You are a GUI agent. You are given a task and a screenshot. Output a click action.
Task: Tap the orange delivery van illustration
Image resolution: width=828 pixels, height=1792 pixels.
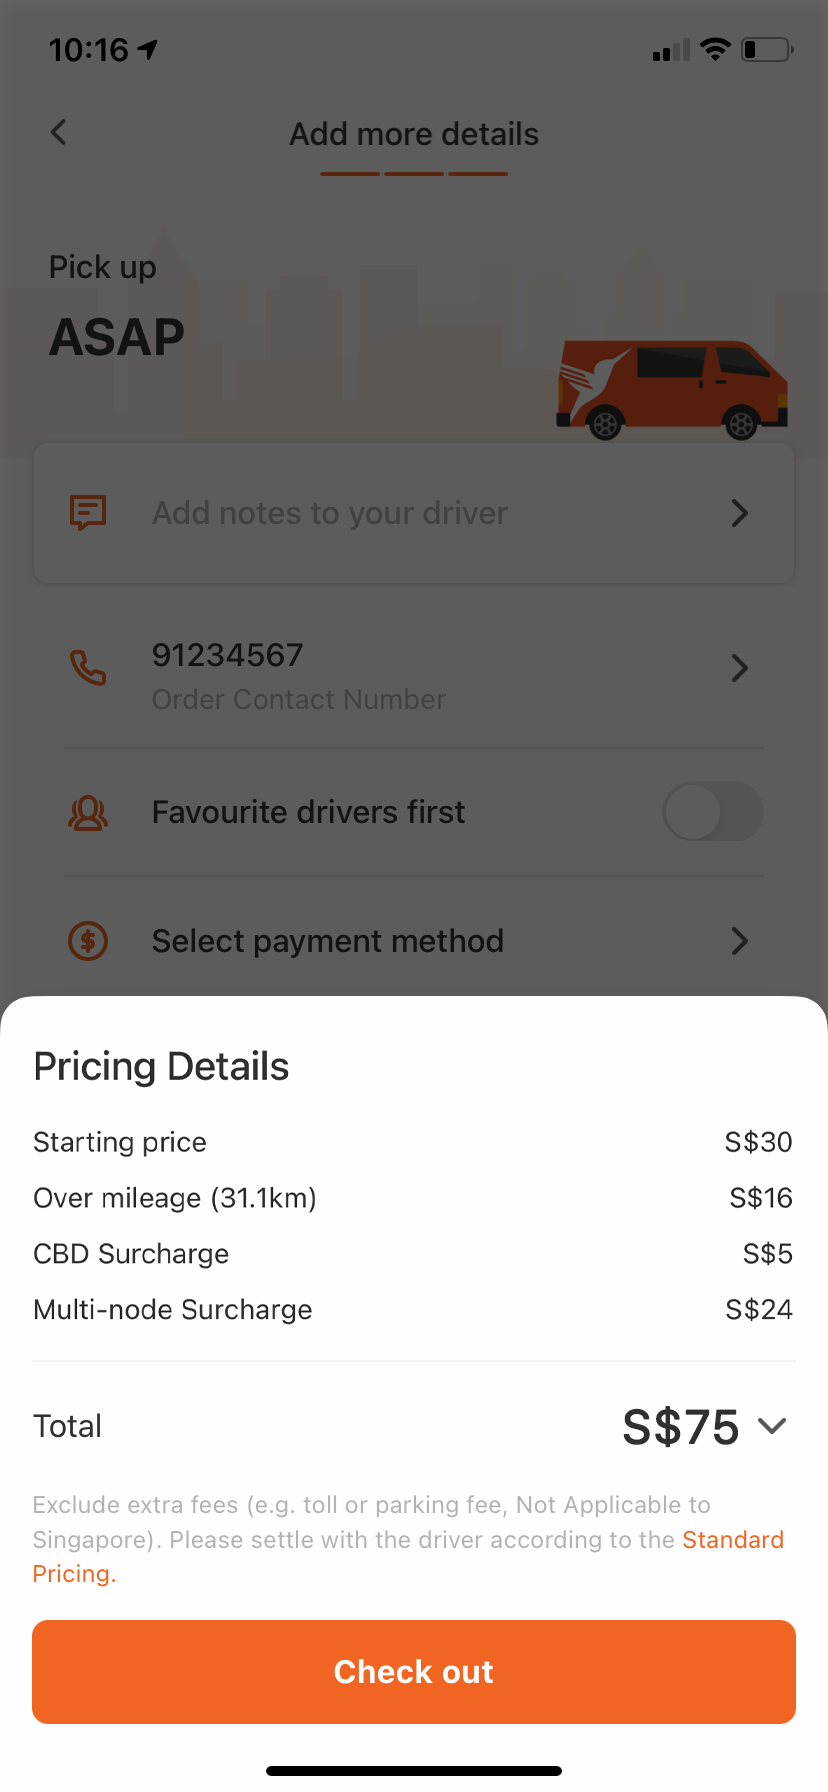click(x=672, y=390)
